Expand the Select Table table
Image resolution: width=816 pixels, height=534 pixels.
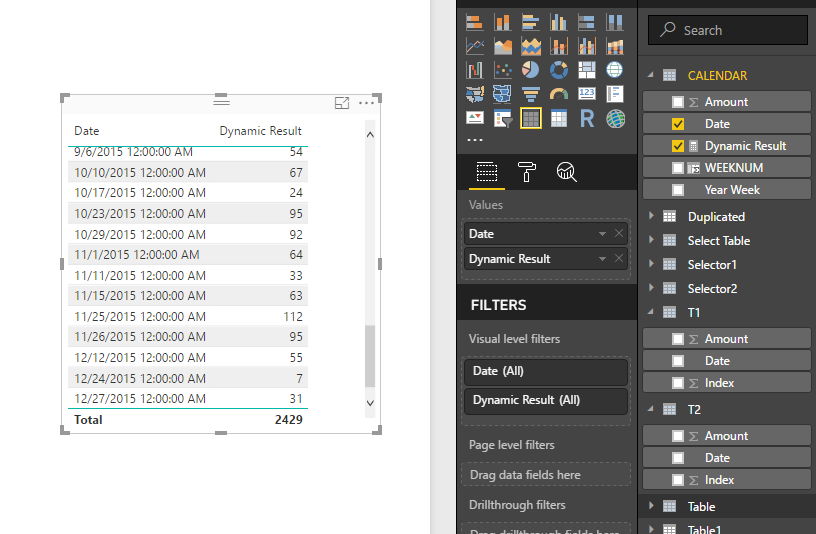coord(651,239)
